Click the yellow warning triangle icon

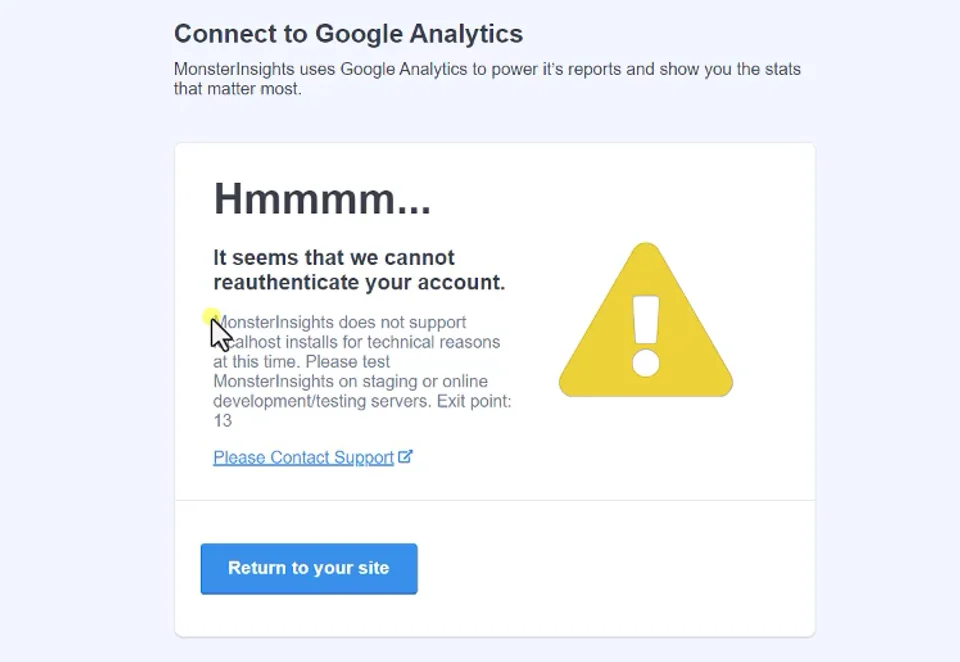coord(646,320)
